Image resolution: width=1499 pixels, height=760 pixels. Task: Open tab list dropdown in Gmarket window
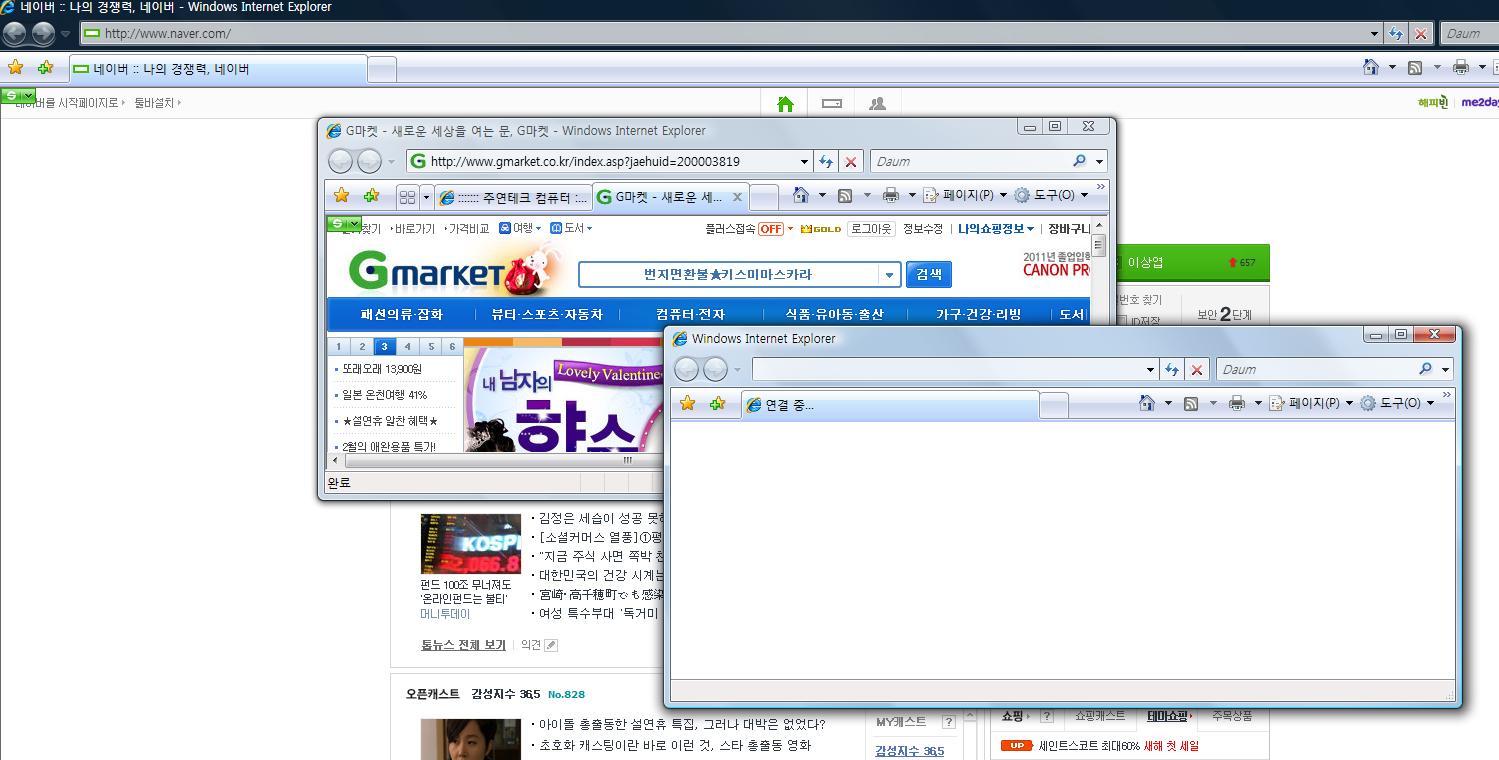[x=426, y=197]
